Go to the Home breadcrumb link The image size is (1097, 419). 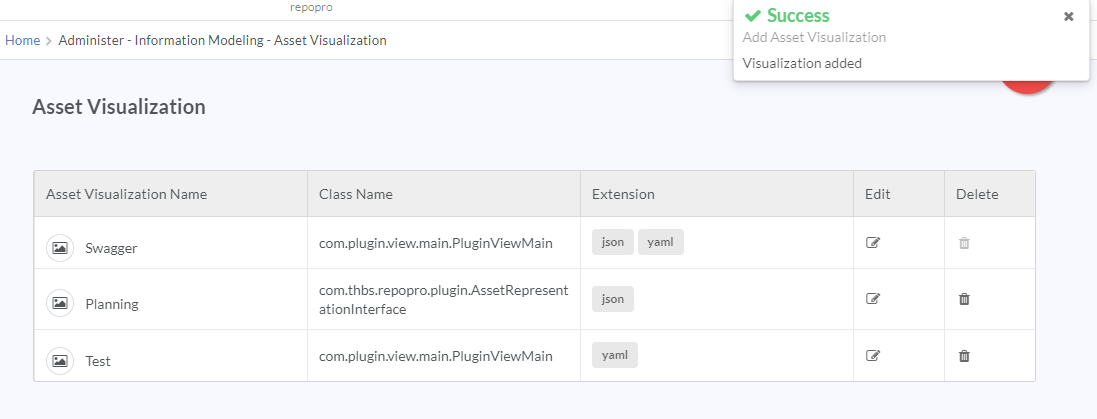coord(22,41)
